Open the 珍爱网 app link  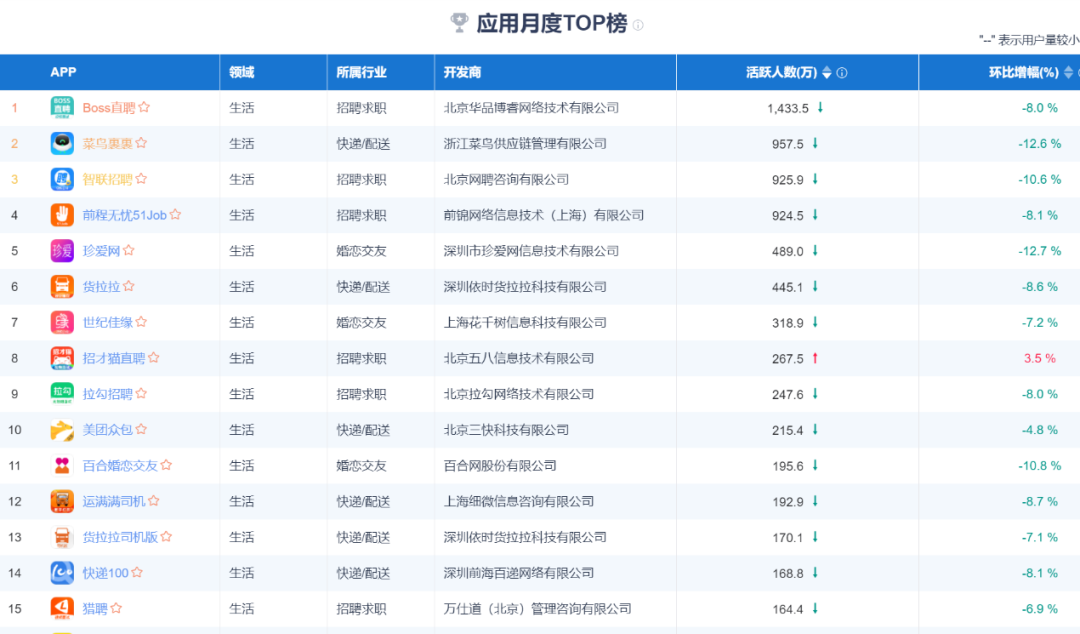[101, 251]
